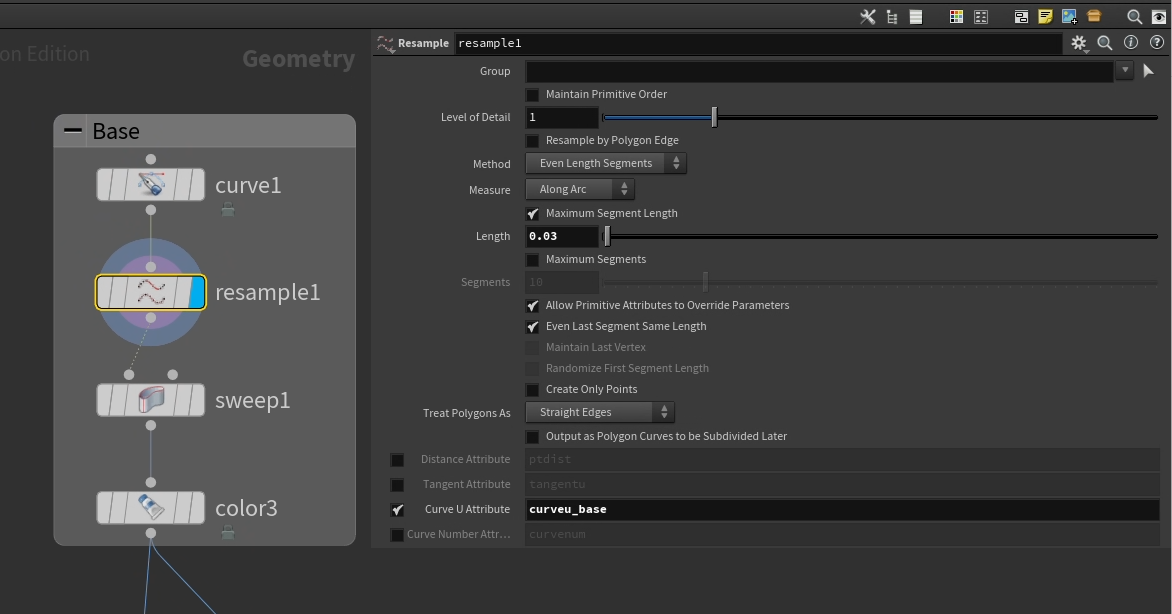Click the Length value field
Screen dimensions: 1172x614
pyautogui.click(x=562, y=237)
